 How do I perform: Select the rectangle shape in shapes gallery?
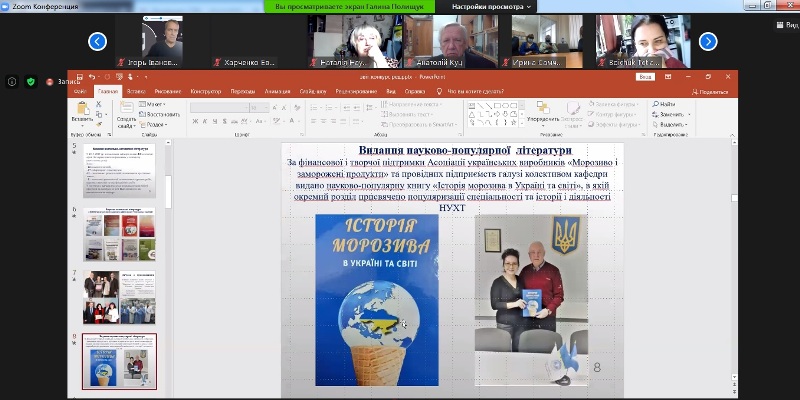[497, 106]
